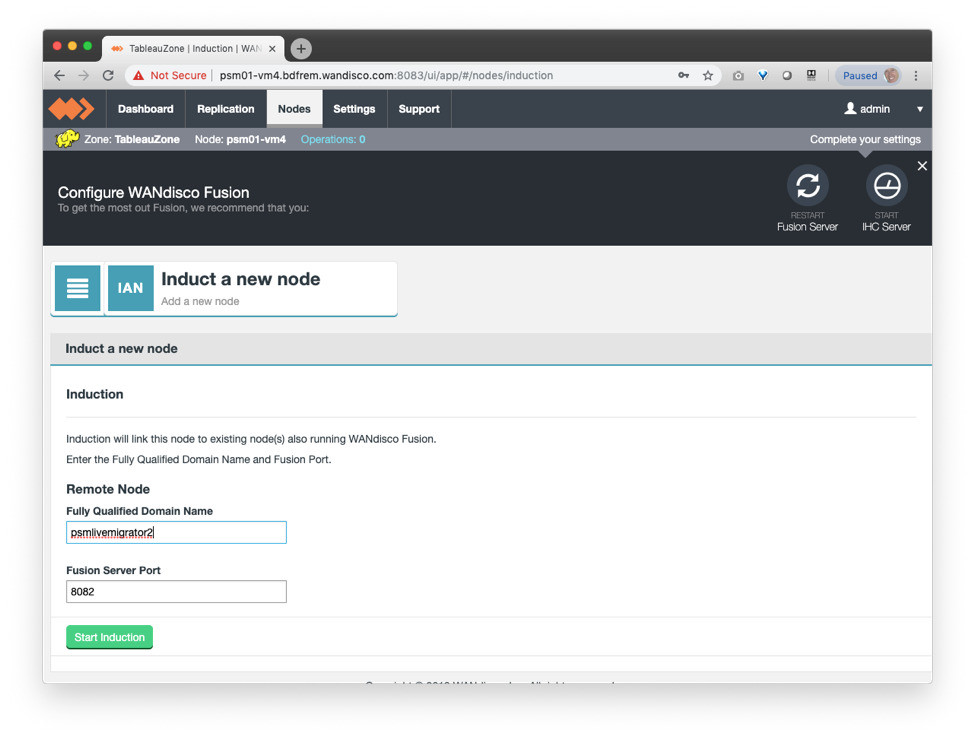This screenshot has width=974, height=739.
Task: Click Start IHC Server icon
Action: [886, 186]
